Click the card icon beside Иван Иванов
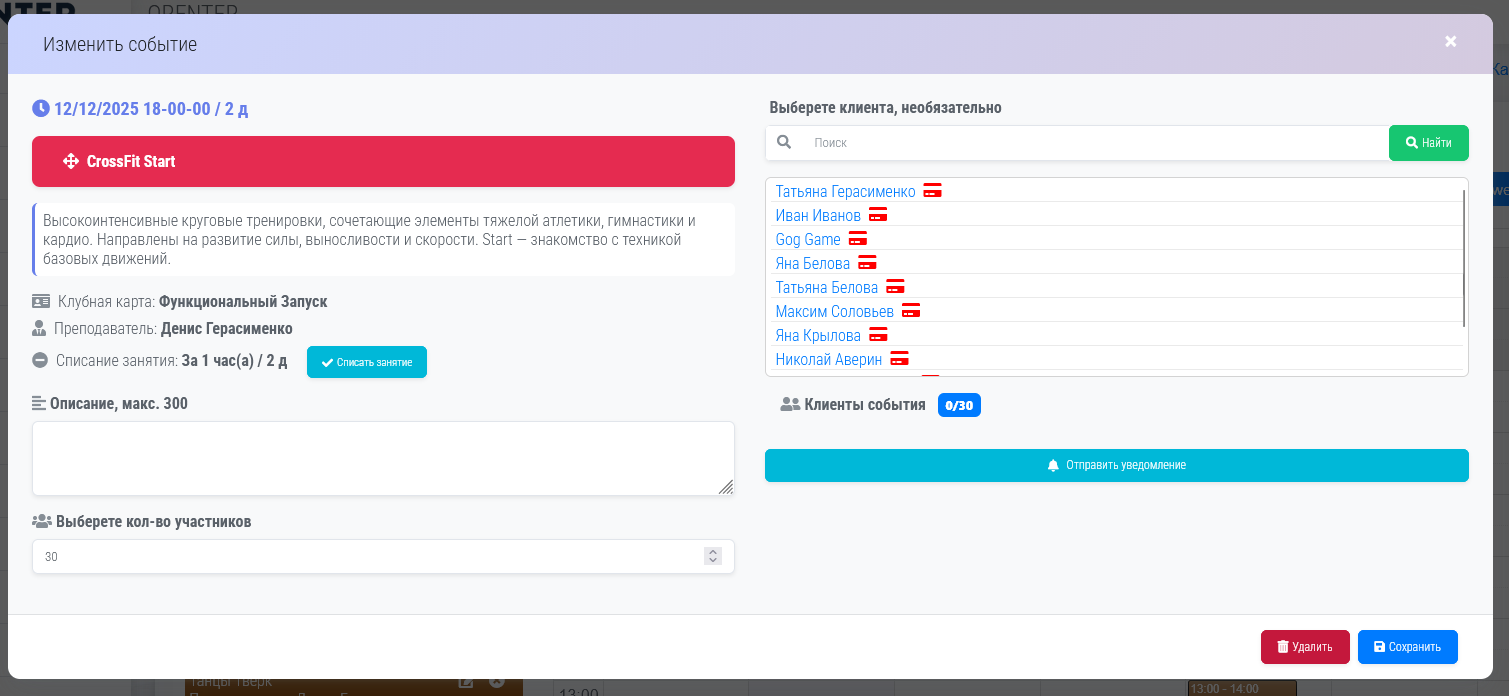The image size is (1509, 696). [x=878, y=215]
